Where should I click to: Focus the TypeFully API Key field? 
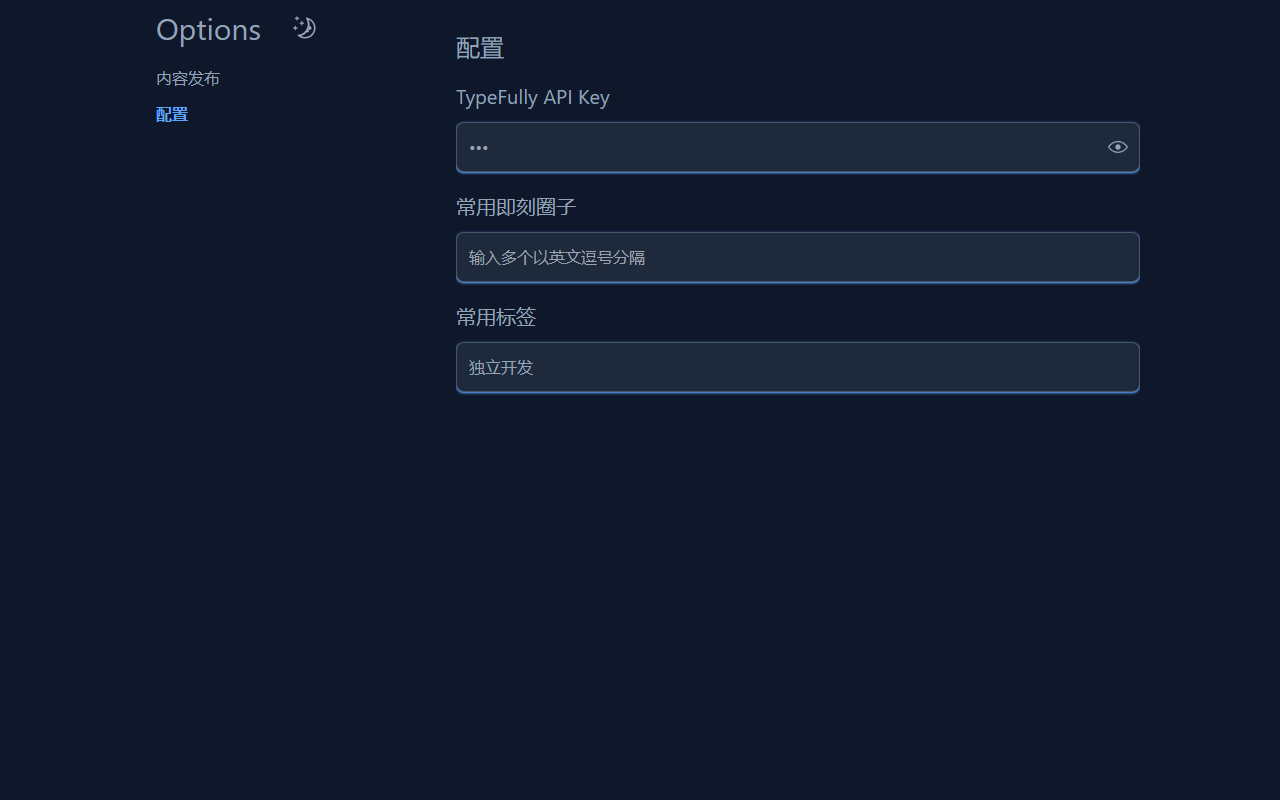(x=798, y=147)
